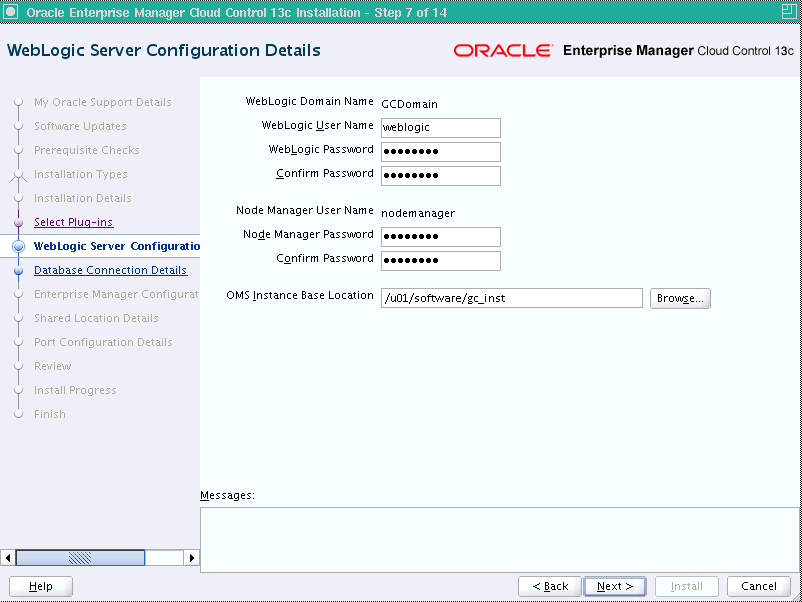Click the Browse button for OMS location
This screenshot has width=802, height=602.
tap(680, 298)
